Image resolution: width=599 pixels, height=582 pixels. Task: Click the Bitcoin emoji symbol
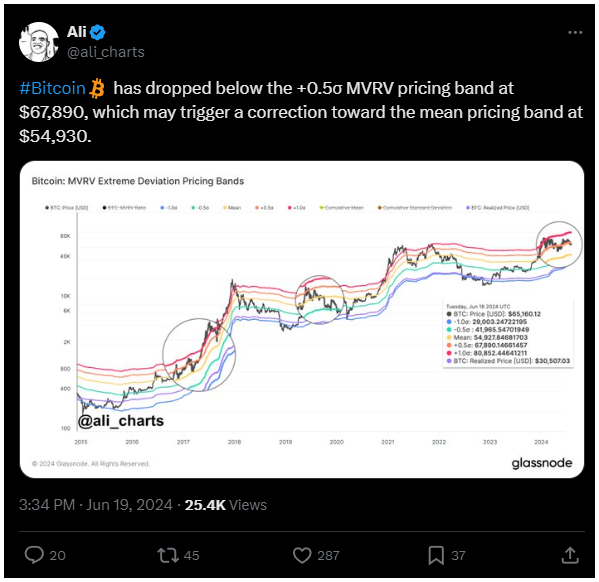97,88
